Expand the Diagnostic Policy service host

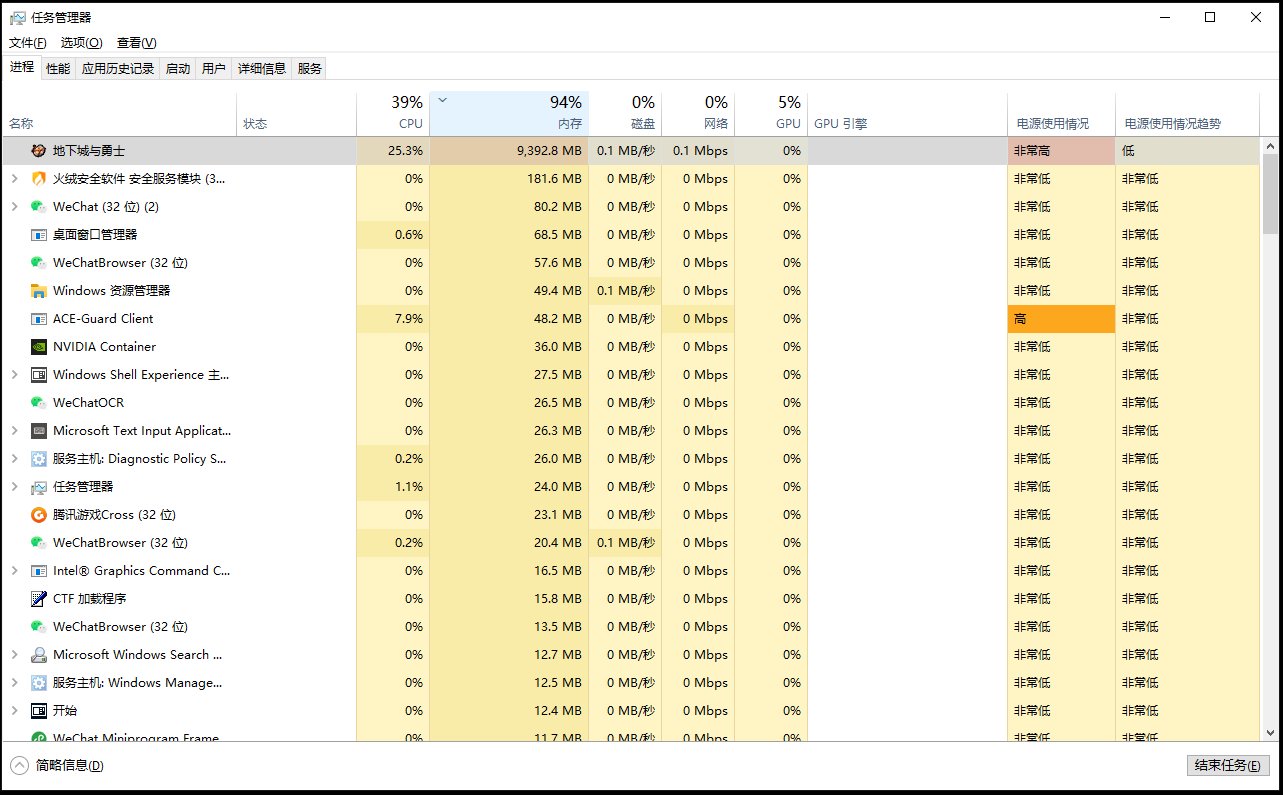tap(14, 458)
